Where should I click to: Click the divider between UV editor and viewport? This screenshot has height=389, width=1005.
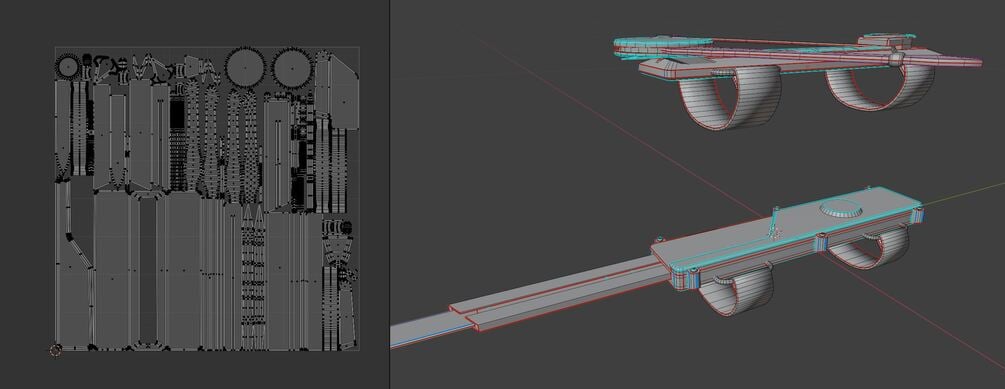[x=390, y=194]
